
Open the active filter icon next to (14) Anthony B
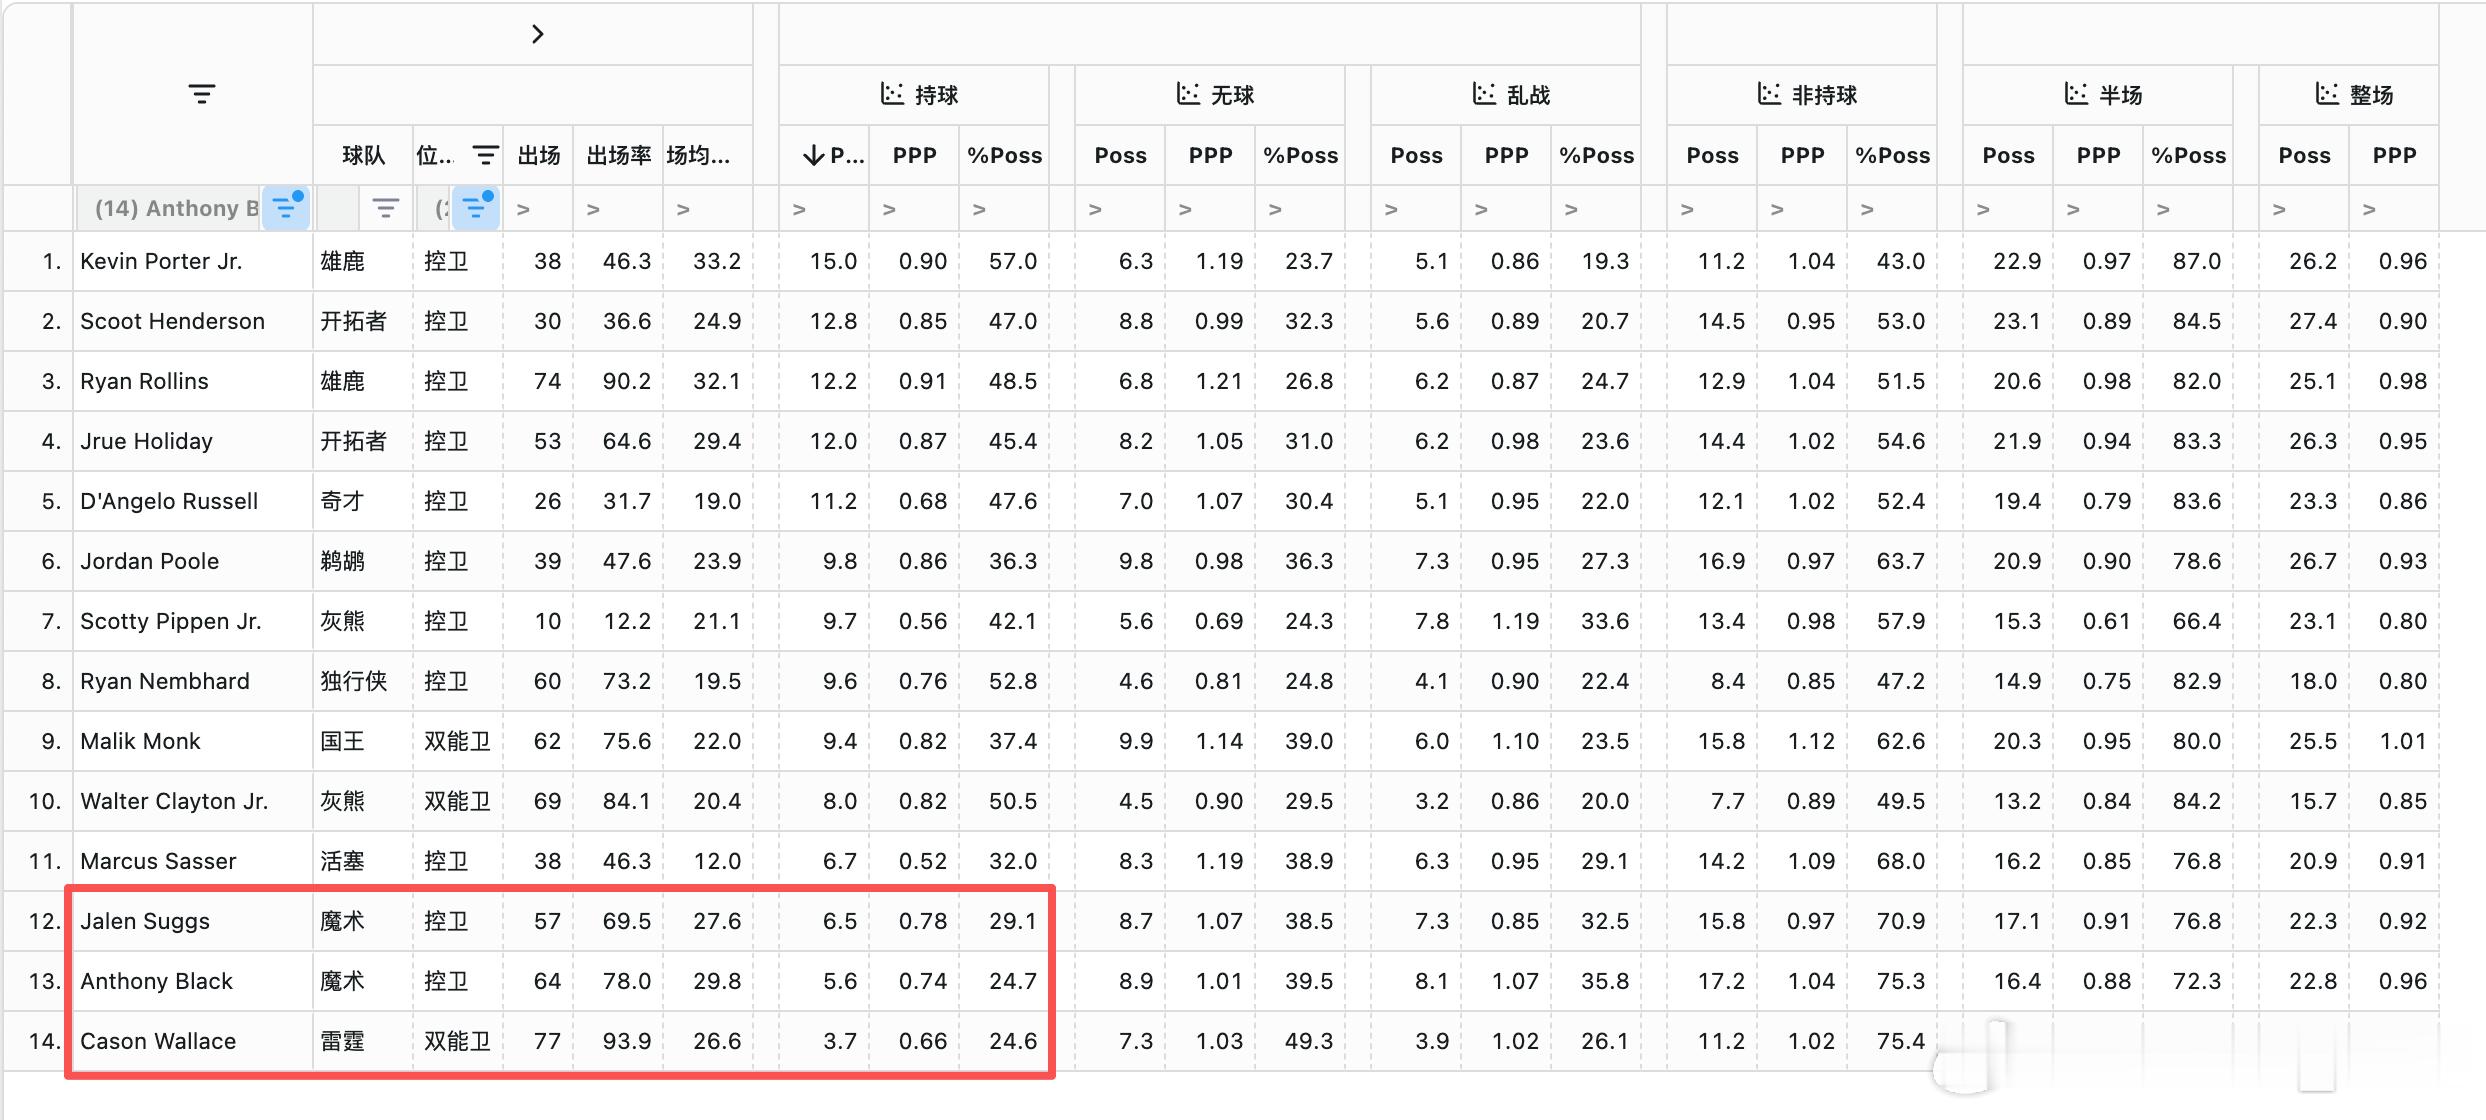[286, 207]
